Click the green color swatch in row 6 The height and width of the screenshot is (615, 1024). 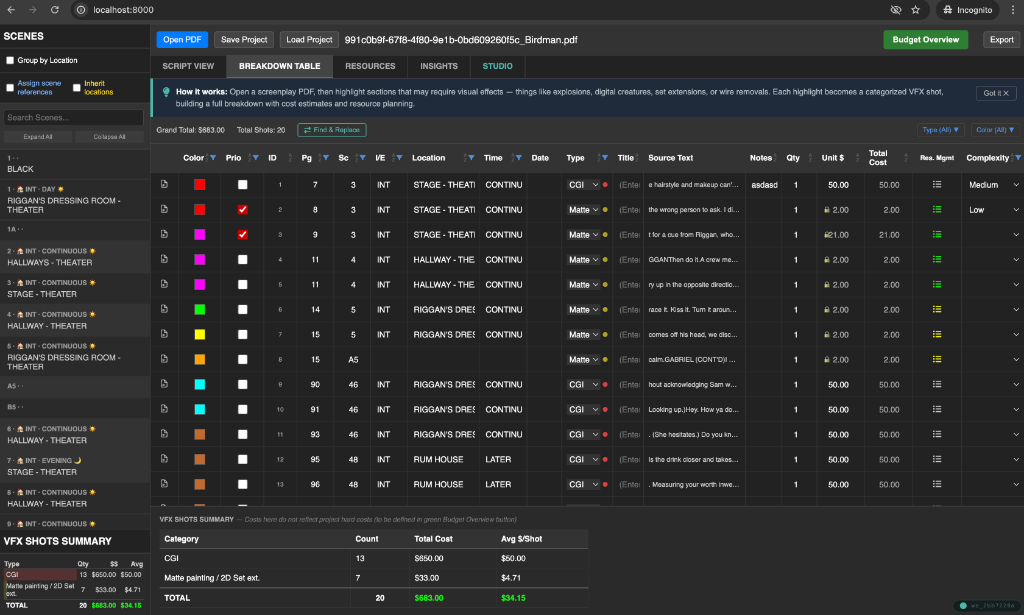tap(200, 310)
